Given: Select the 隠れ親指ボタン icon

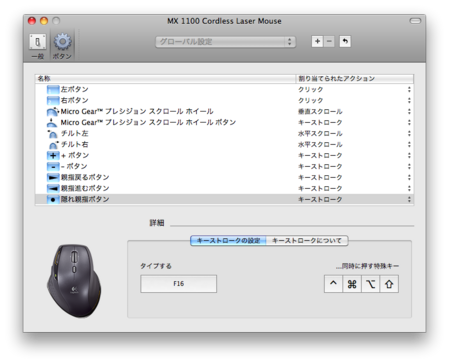Looking at the screenshot, I should [53, 199].
